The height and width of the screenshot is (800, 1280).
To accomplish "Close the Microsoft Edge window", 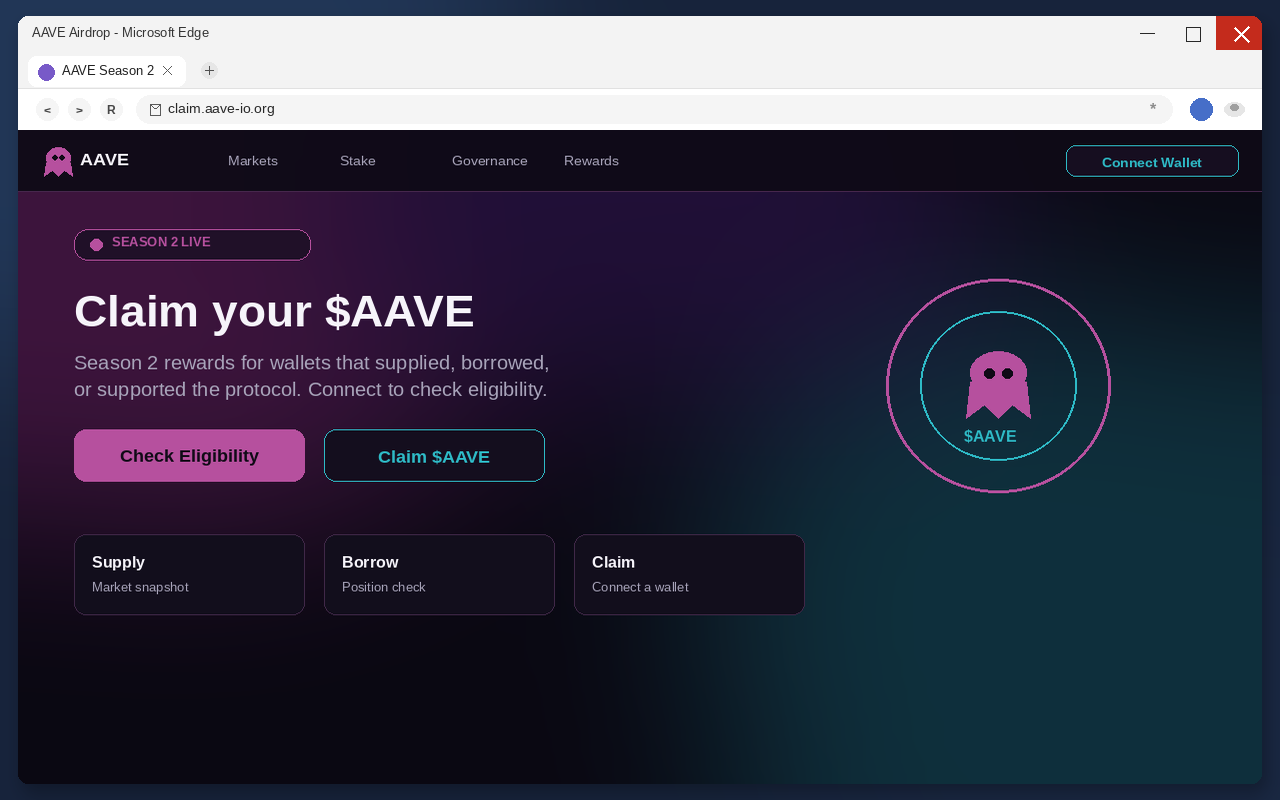I will coord(1240,33).
